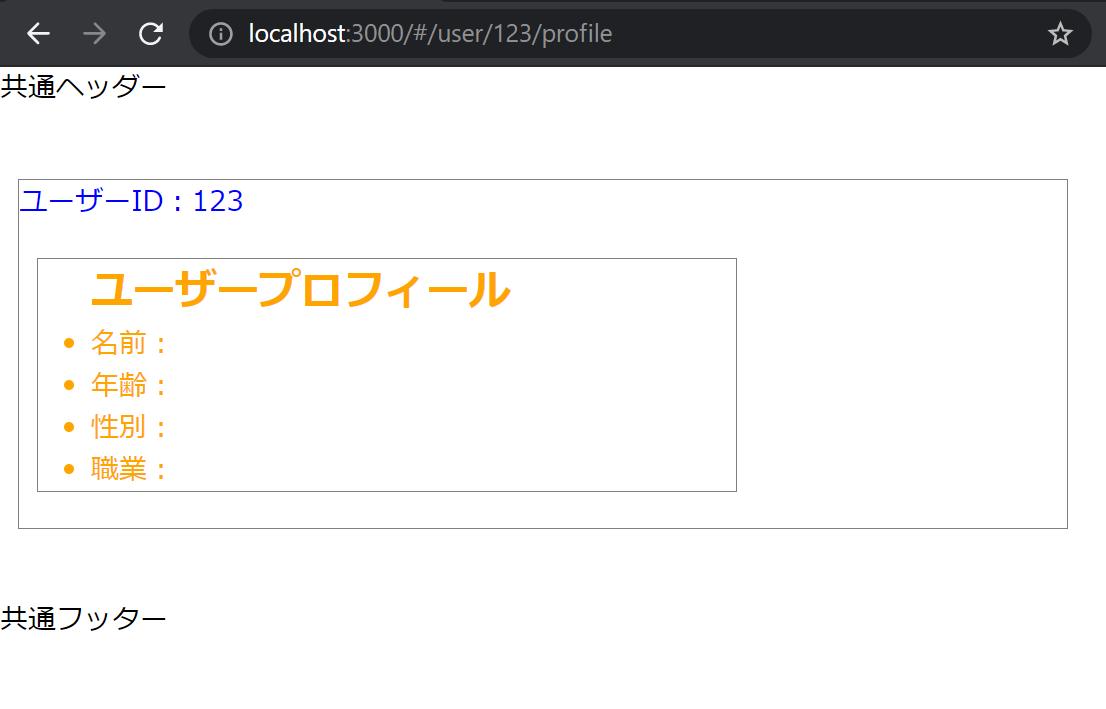The image size is (1106, 709).
Task: Select the 職業： list item
Action: [129, 469]
